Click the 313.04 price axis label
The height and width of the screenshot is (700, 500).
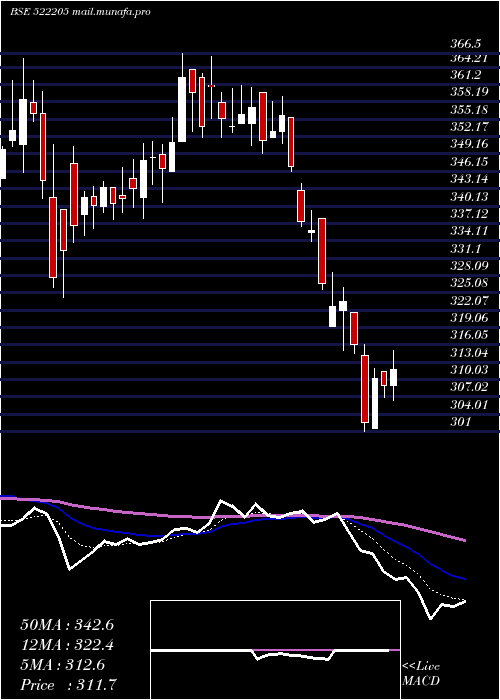coord(468,353)
